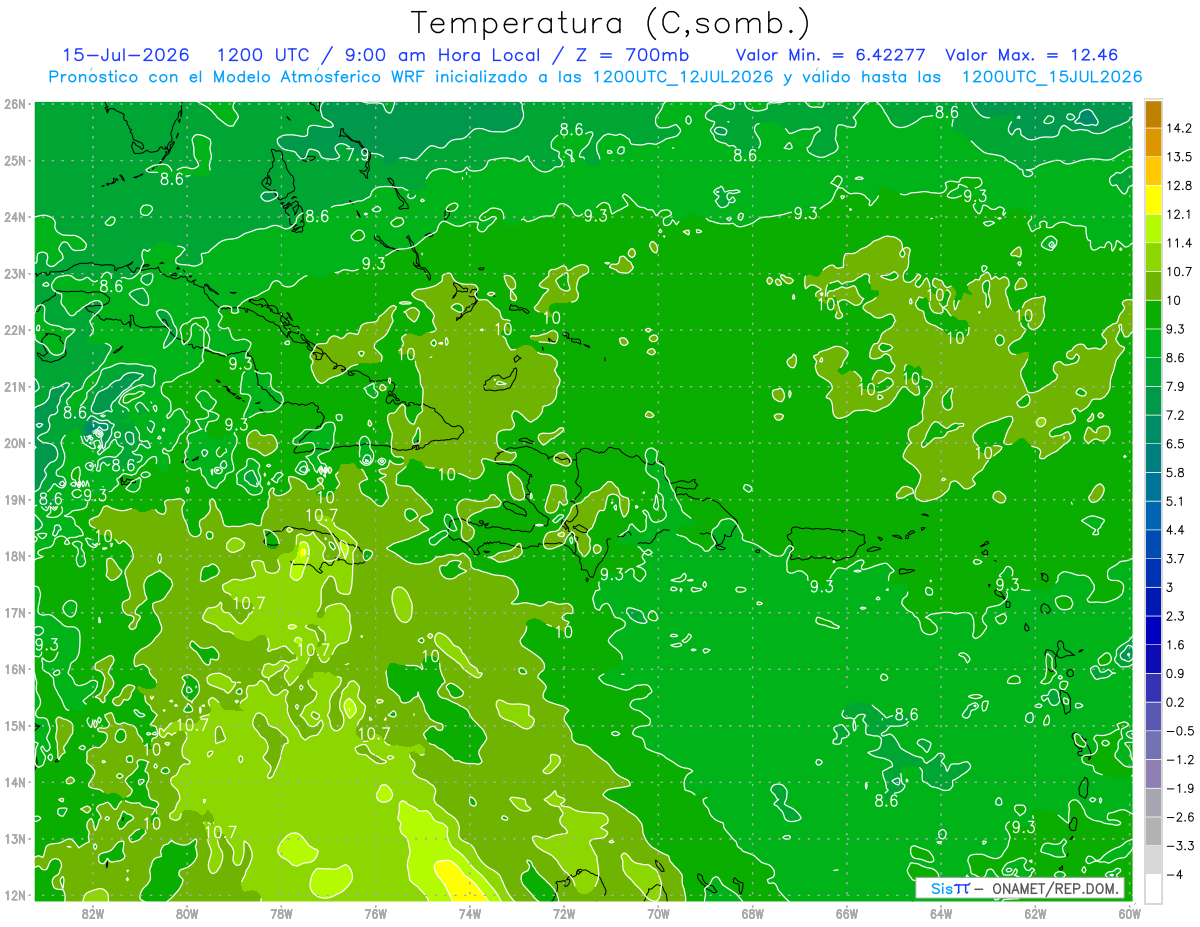
Task: Pick the blue swatch between 3 and 3.7
Action: tap(1153, 572)
